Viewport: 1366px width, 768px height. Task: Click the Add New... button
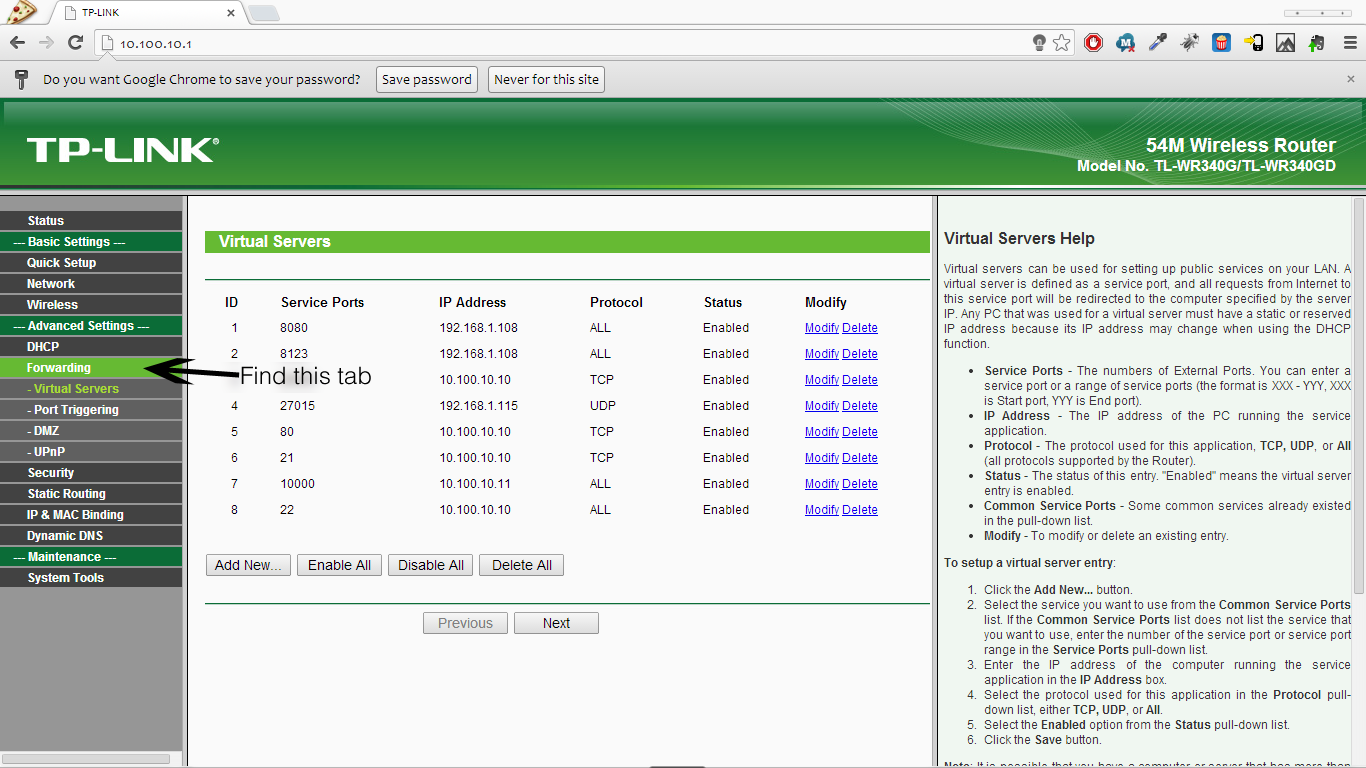248,565
